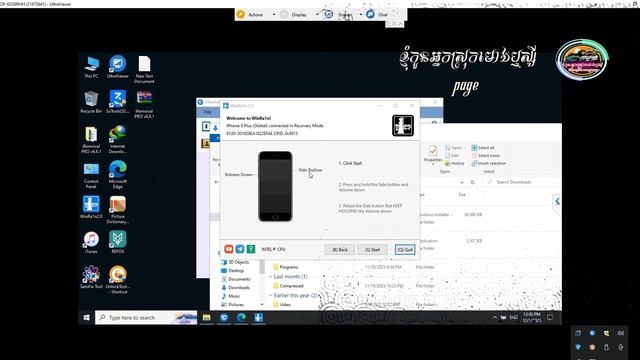Open the 3uTools desktop shortcut
This screenshot has height=360, width=640.
118,102
